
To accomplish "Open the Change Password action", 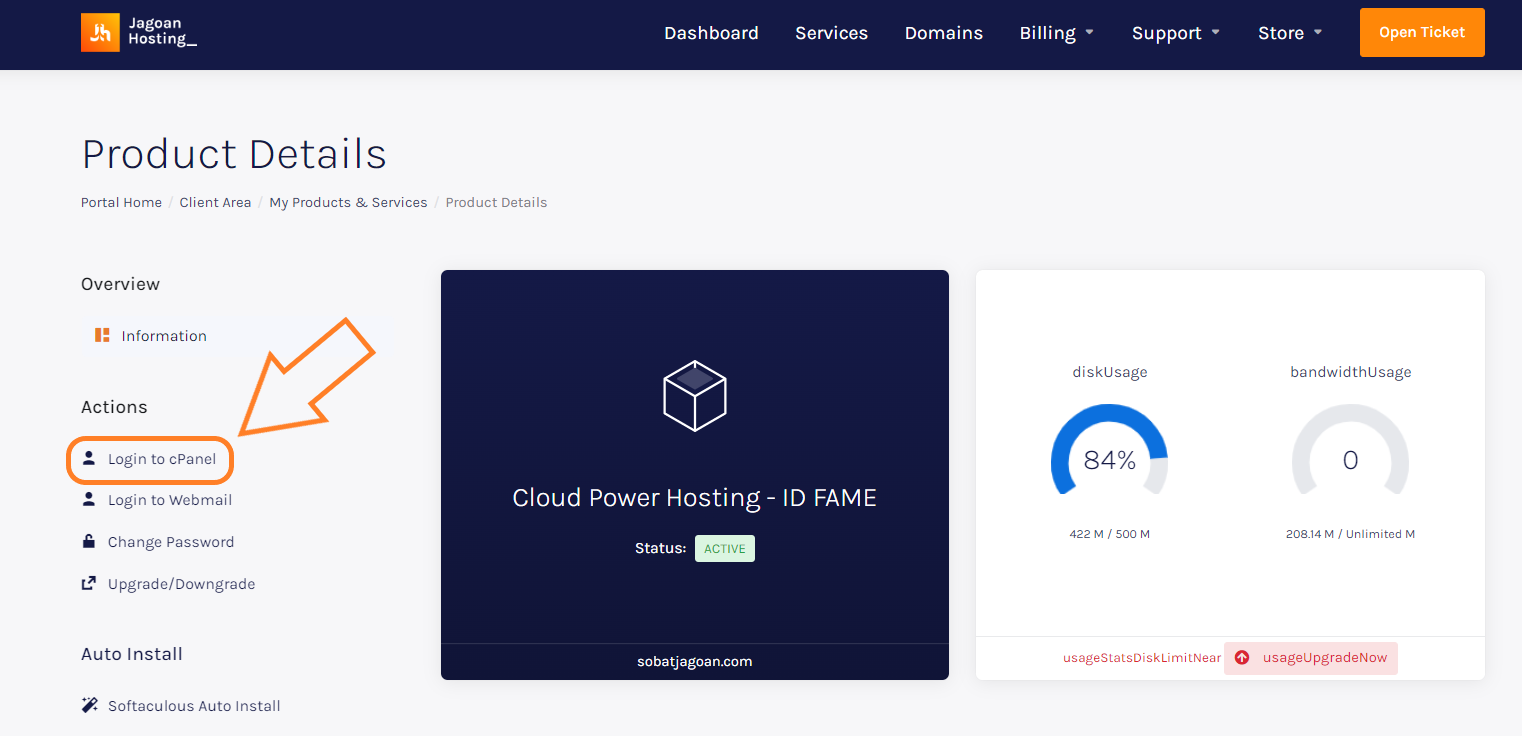I will pos(171,542).
